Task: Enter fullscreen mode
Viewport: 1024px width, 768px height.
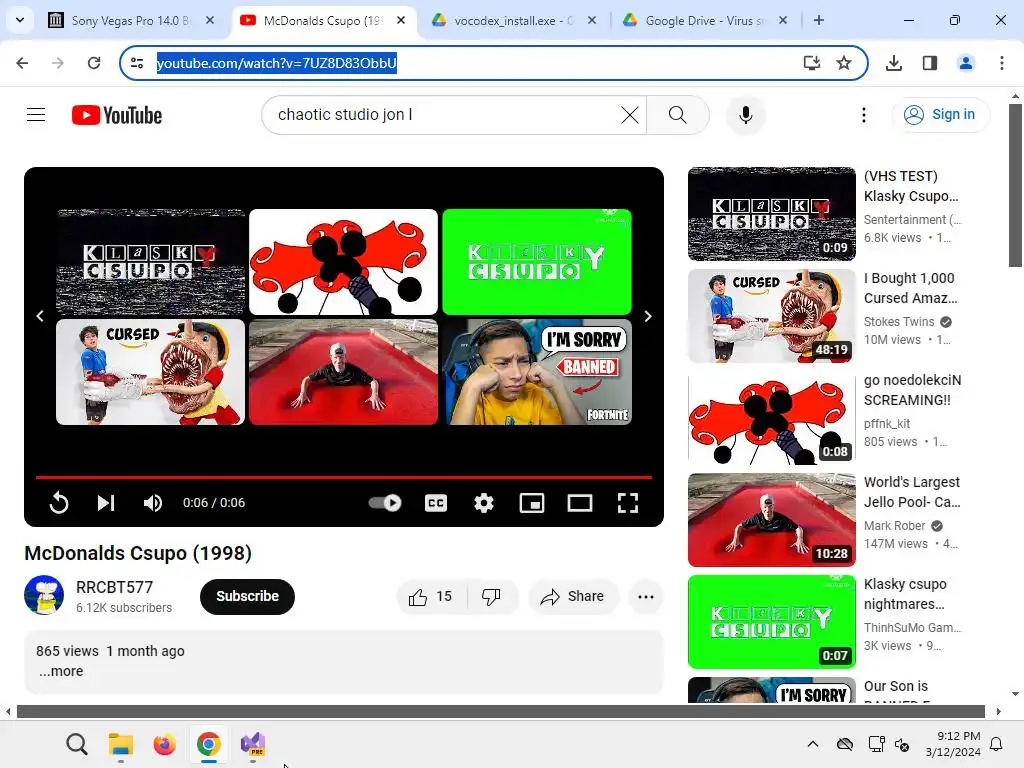Action: [628, 503]
